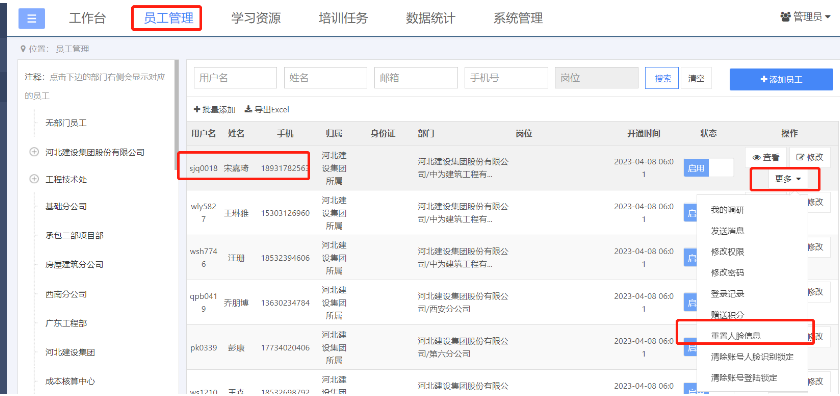Focus the 用户名 search field

coord(235,78)
